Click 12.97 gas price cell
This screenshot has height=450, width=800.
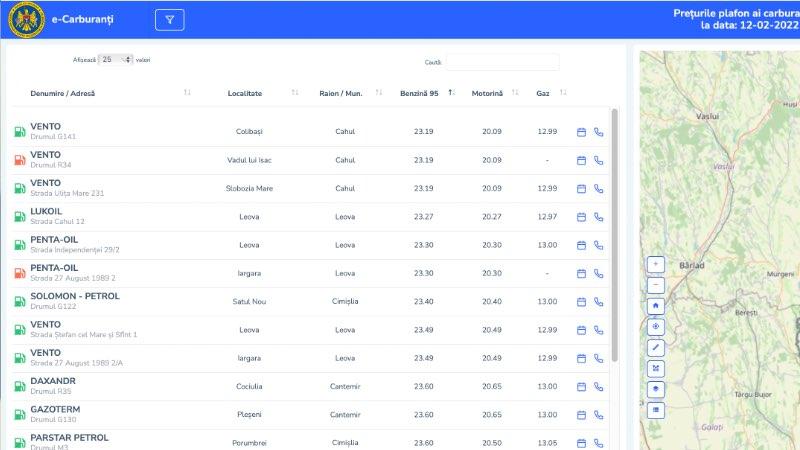pyautogui.click(x=547, y=217)
